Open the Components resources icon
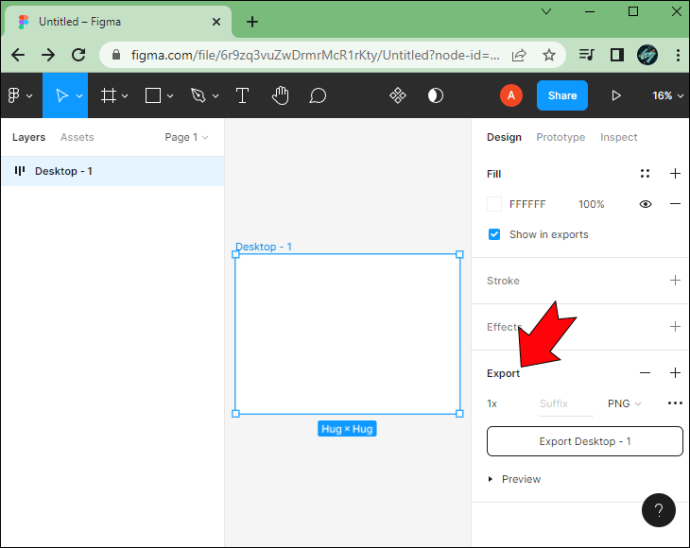 click(x=398, y=96)
